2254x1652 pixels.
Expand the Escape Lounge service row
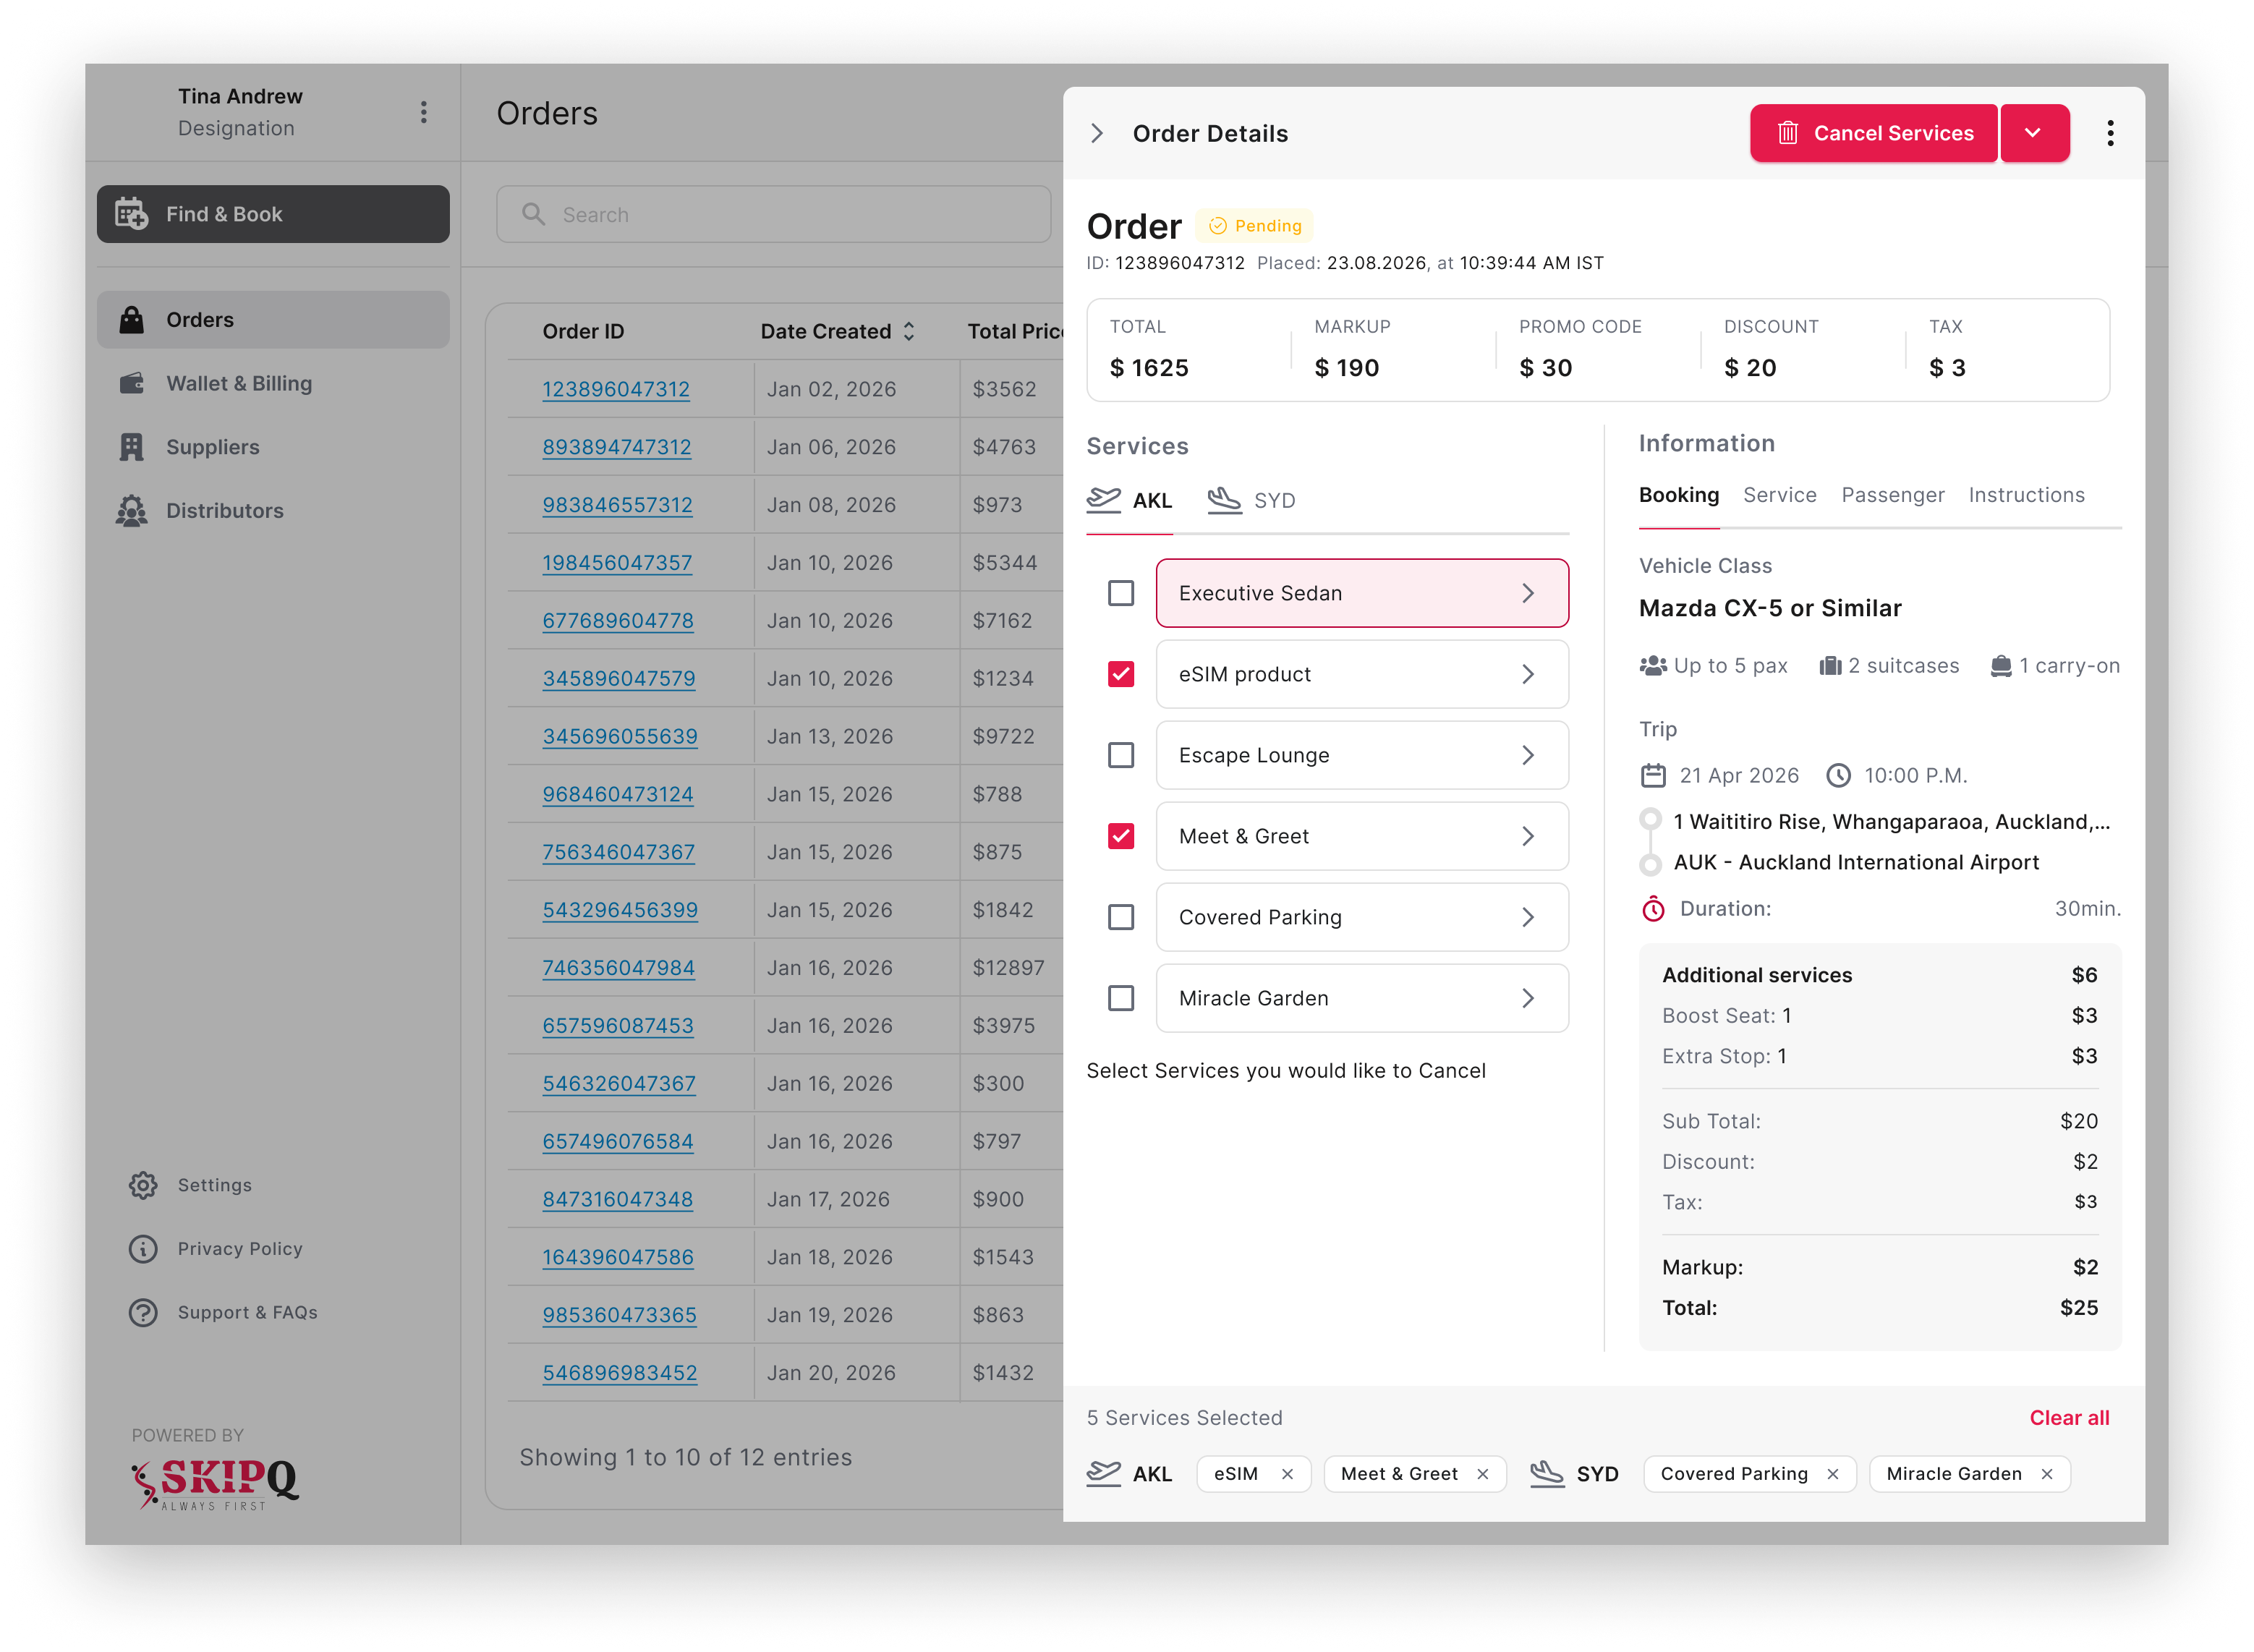click(1362, 755)
